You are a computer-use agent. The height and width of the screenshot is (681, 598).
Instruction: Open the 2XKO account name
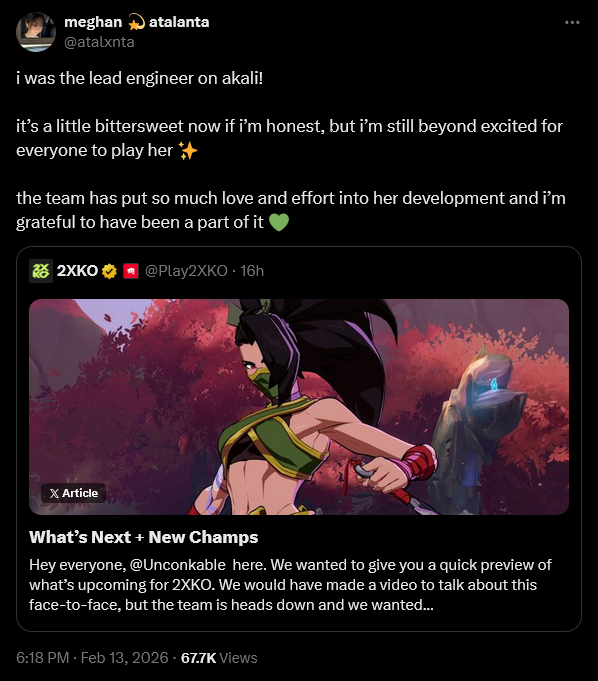77,271
